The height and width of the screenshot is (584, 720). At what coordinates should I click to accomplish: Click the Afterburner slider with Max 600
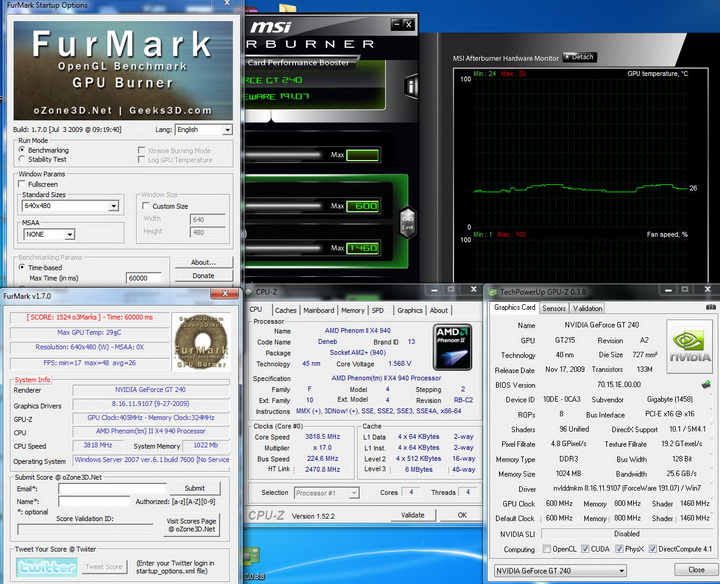(x=283, y=206)
